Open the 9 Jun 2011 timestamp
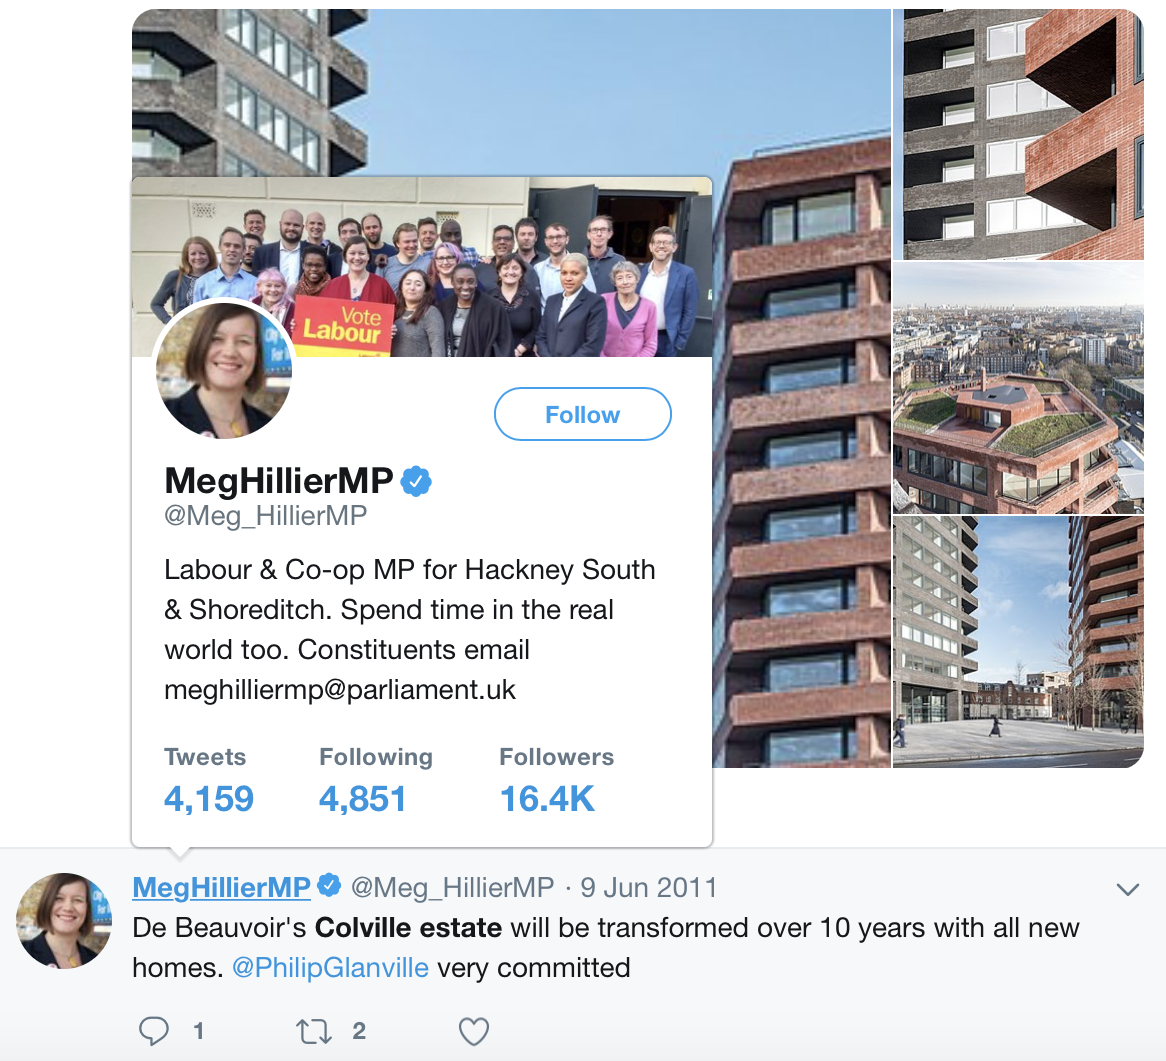The height and width of the screenshot is (1061, 1166). pyautogui.click(x=648, y=887)
